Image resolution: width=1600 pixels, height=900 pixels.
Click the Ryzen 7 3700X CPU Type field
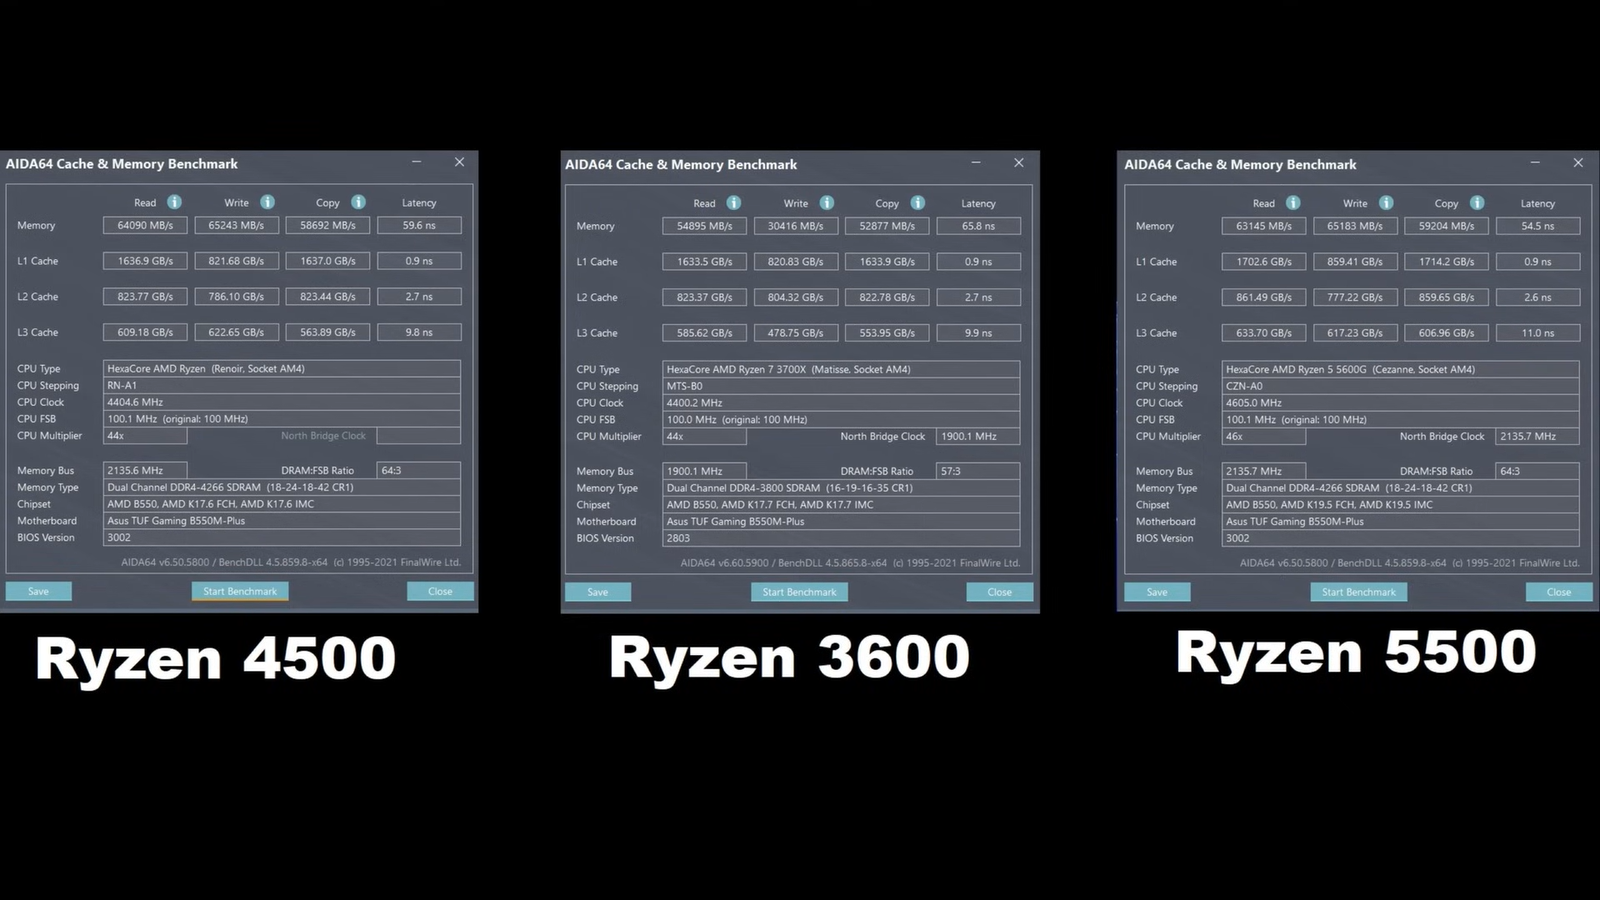click(x=840, y=369)
